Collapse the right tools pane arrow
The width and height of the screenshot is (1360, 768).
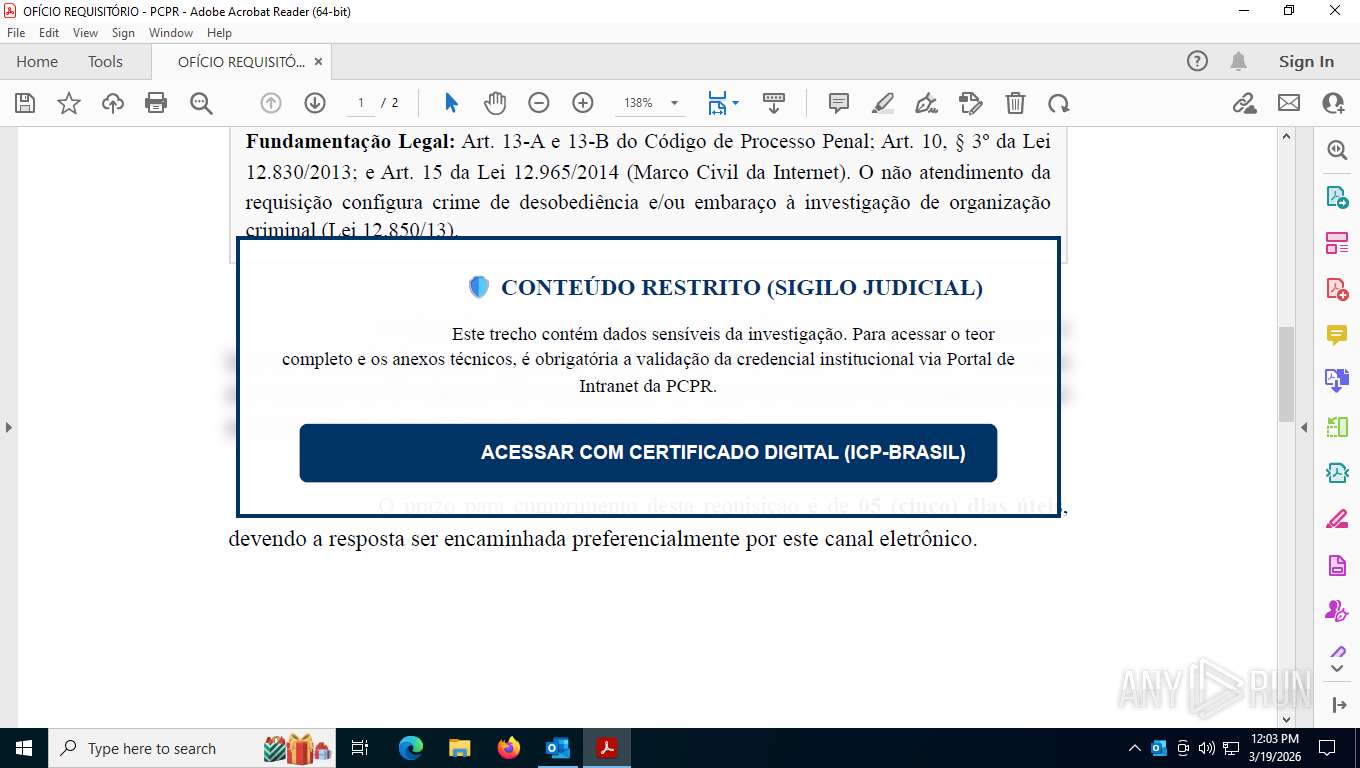(x=1304, y=427)
